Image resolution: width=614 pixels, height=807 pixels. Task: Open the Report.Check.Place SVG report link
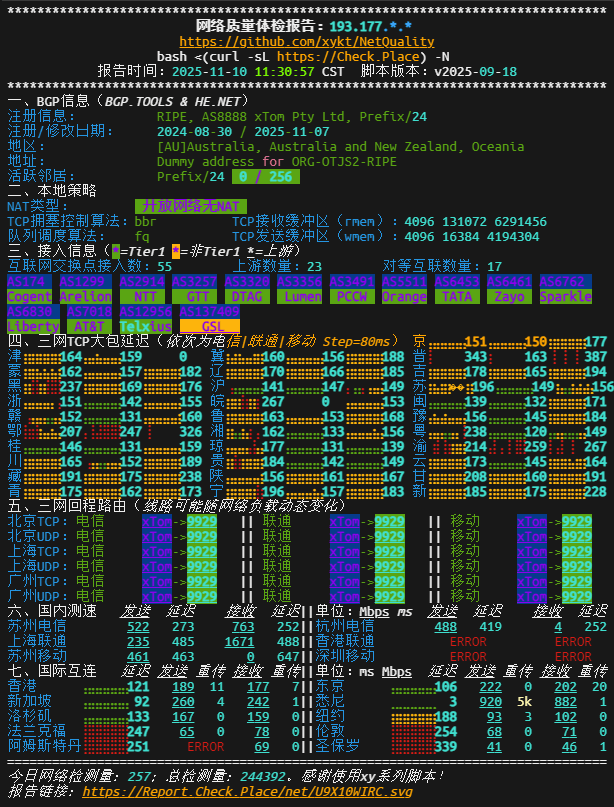[247, 791]
